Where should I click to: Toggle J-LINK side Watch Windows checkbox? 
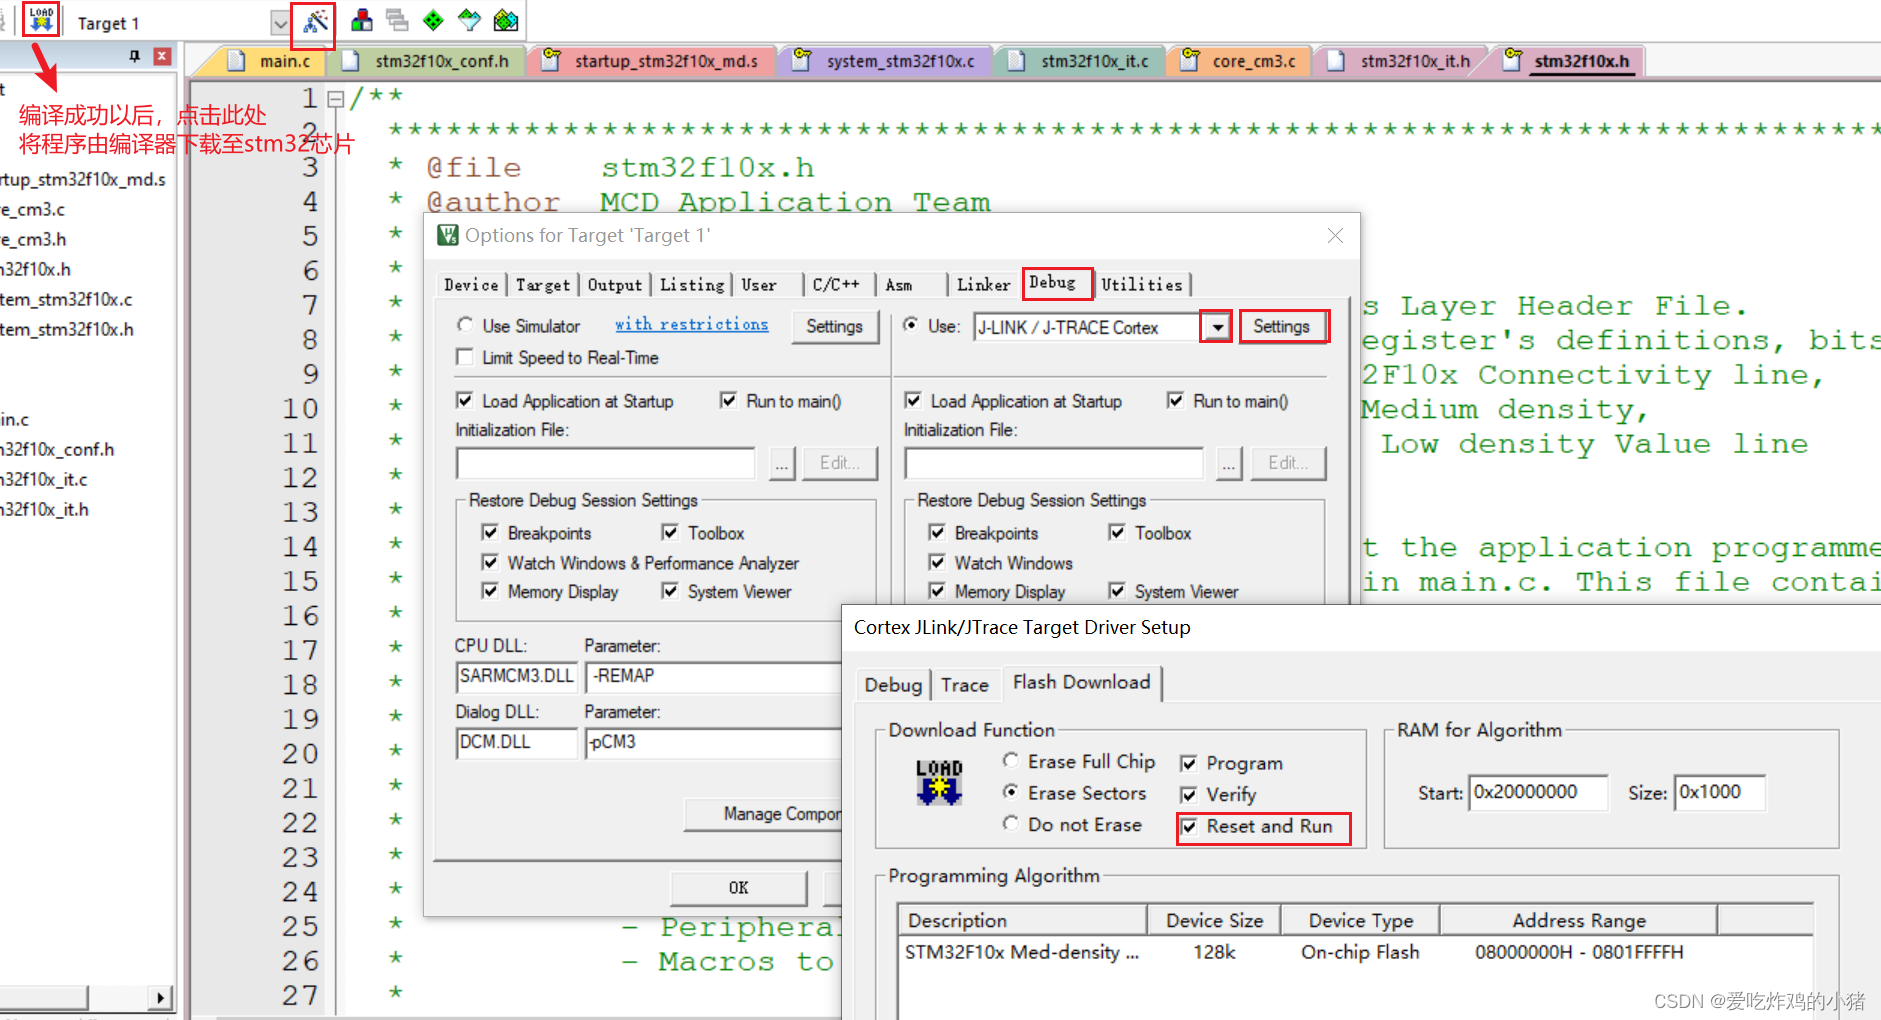(x=937, y=562)
